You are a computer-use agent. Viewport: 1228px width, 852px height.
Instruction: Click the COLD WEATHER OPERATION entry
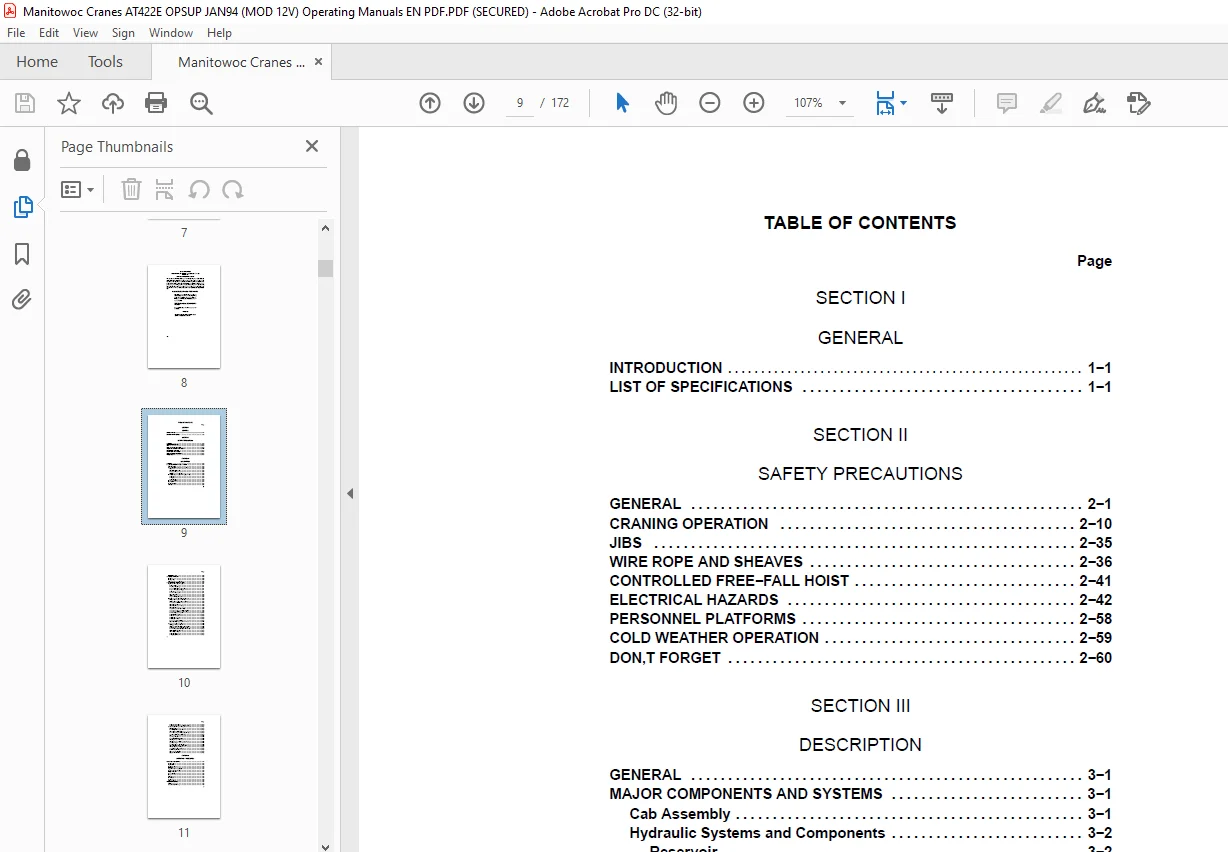point(860,638)
